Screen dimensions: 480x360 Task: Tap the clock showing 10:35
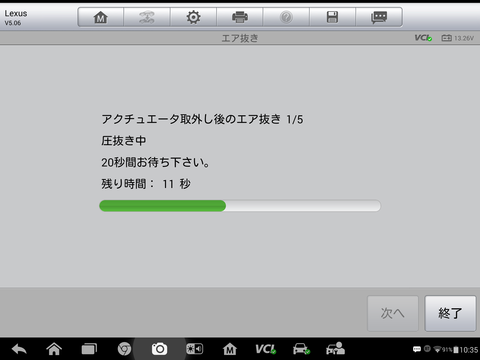pyautogui.click(x=469, y=350)
